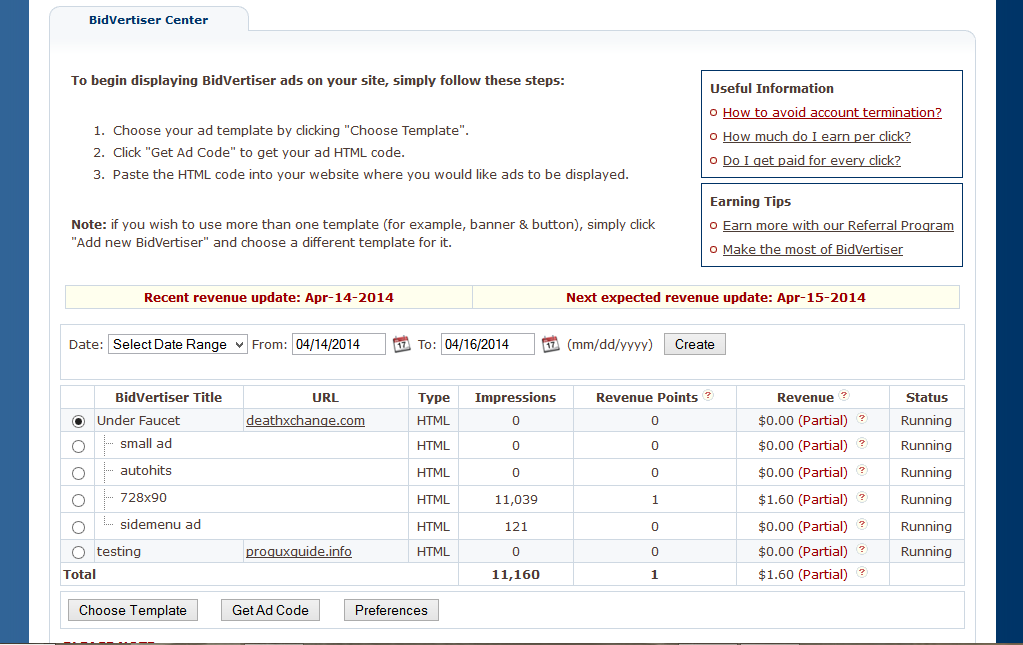Click the URL column header
Viewport: 1023px width, 645px height.
(x=325, y=397)
